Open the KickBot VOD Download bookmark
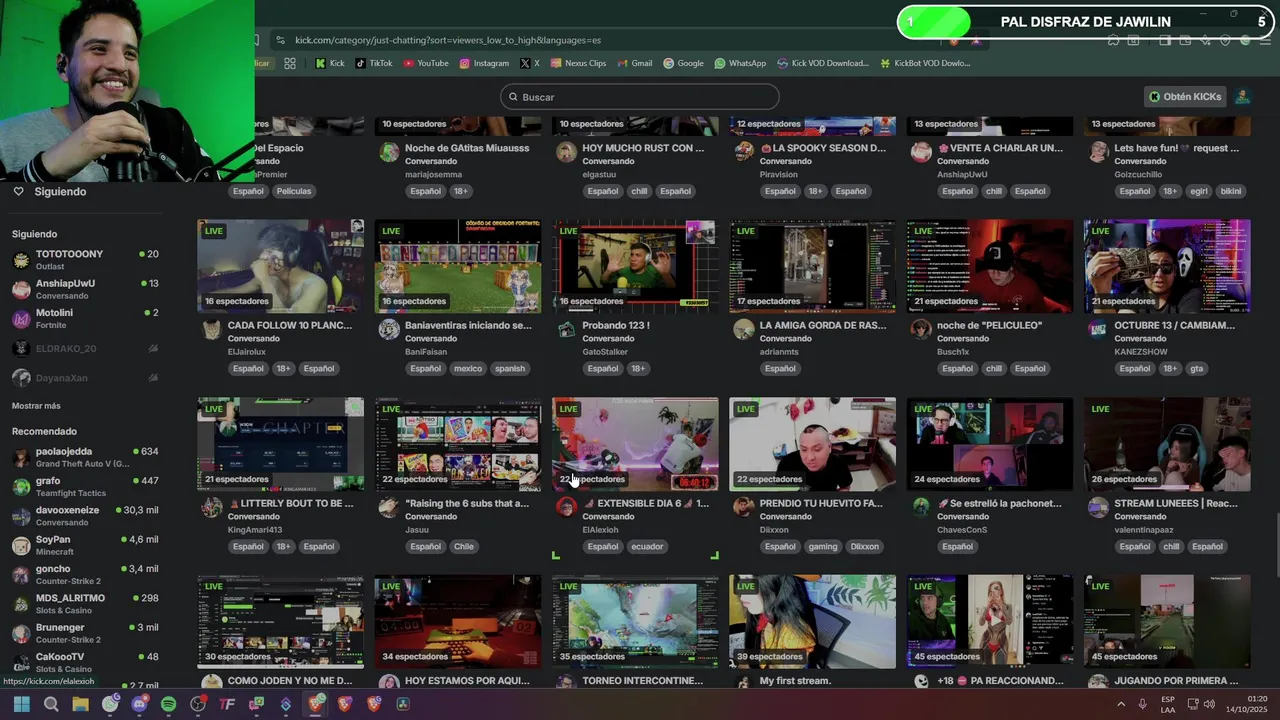 [x=925, y=63]
